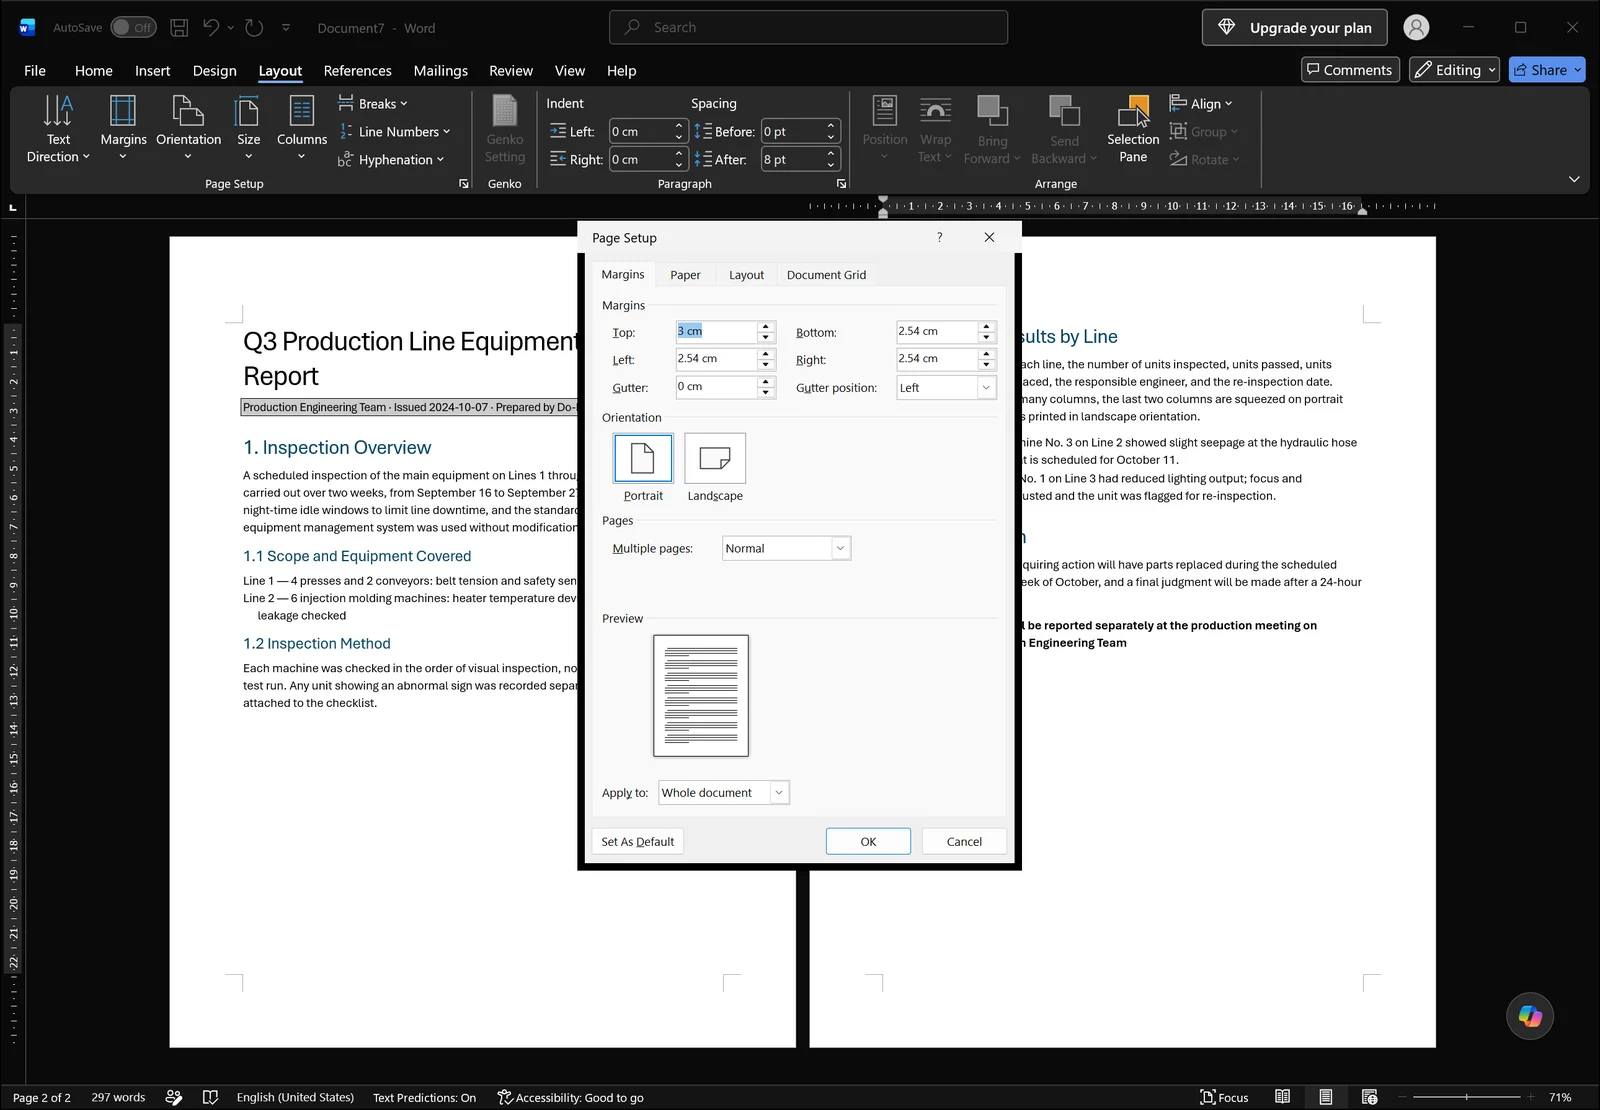This screenshot has height=1110, width=1600.
Task: Click the Redo icon
Action: (x=254, y=28)
